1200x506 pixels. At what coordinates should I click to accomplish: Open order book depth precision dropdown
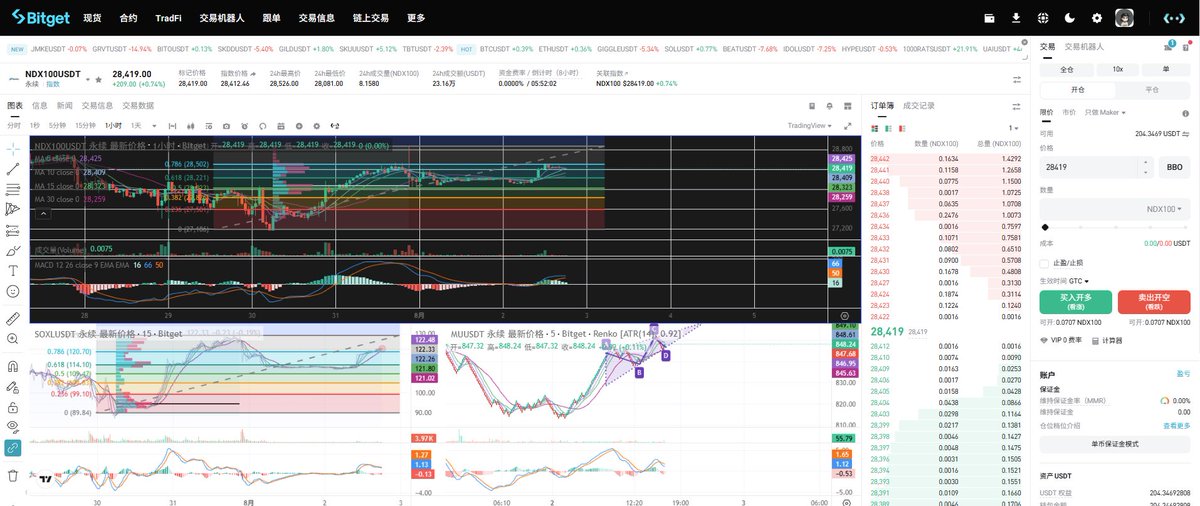[1013, 128]
